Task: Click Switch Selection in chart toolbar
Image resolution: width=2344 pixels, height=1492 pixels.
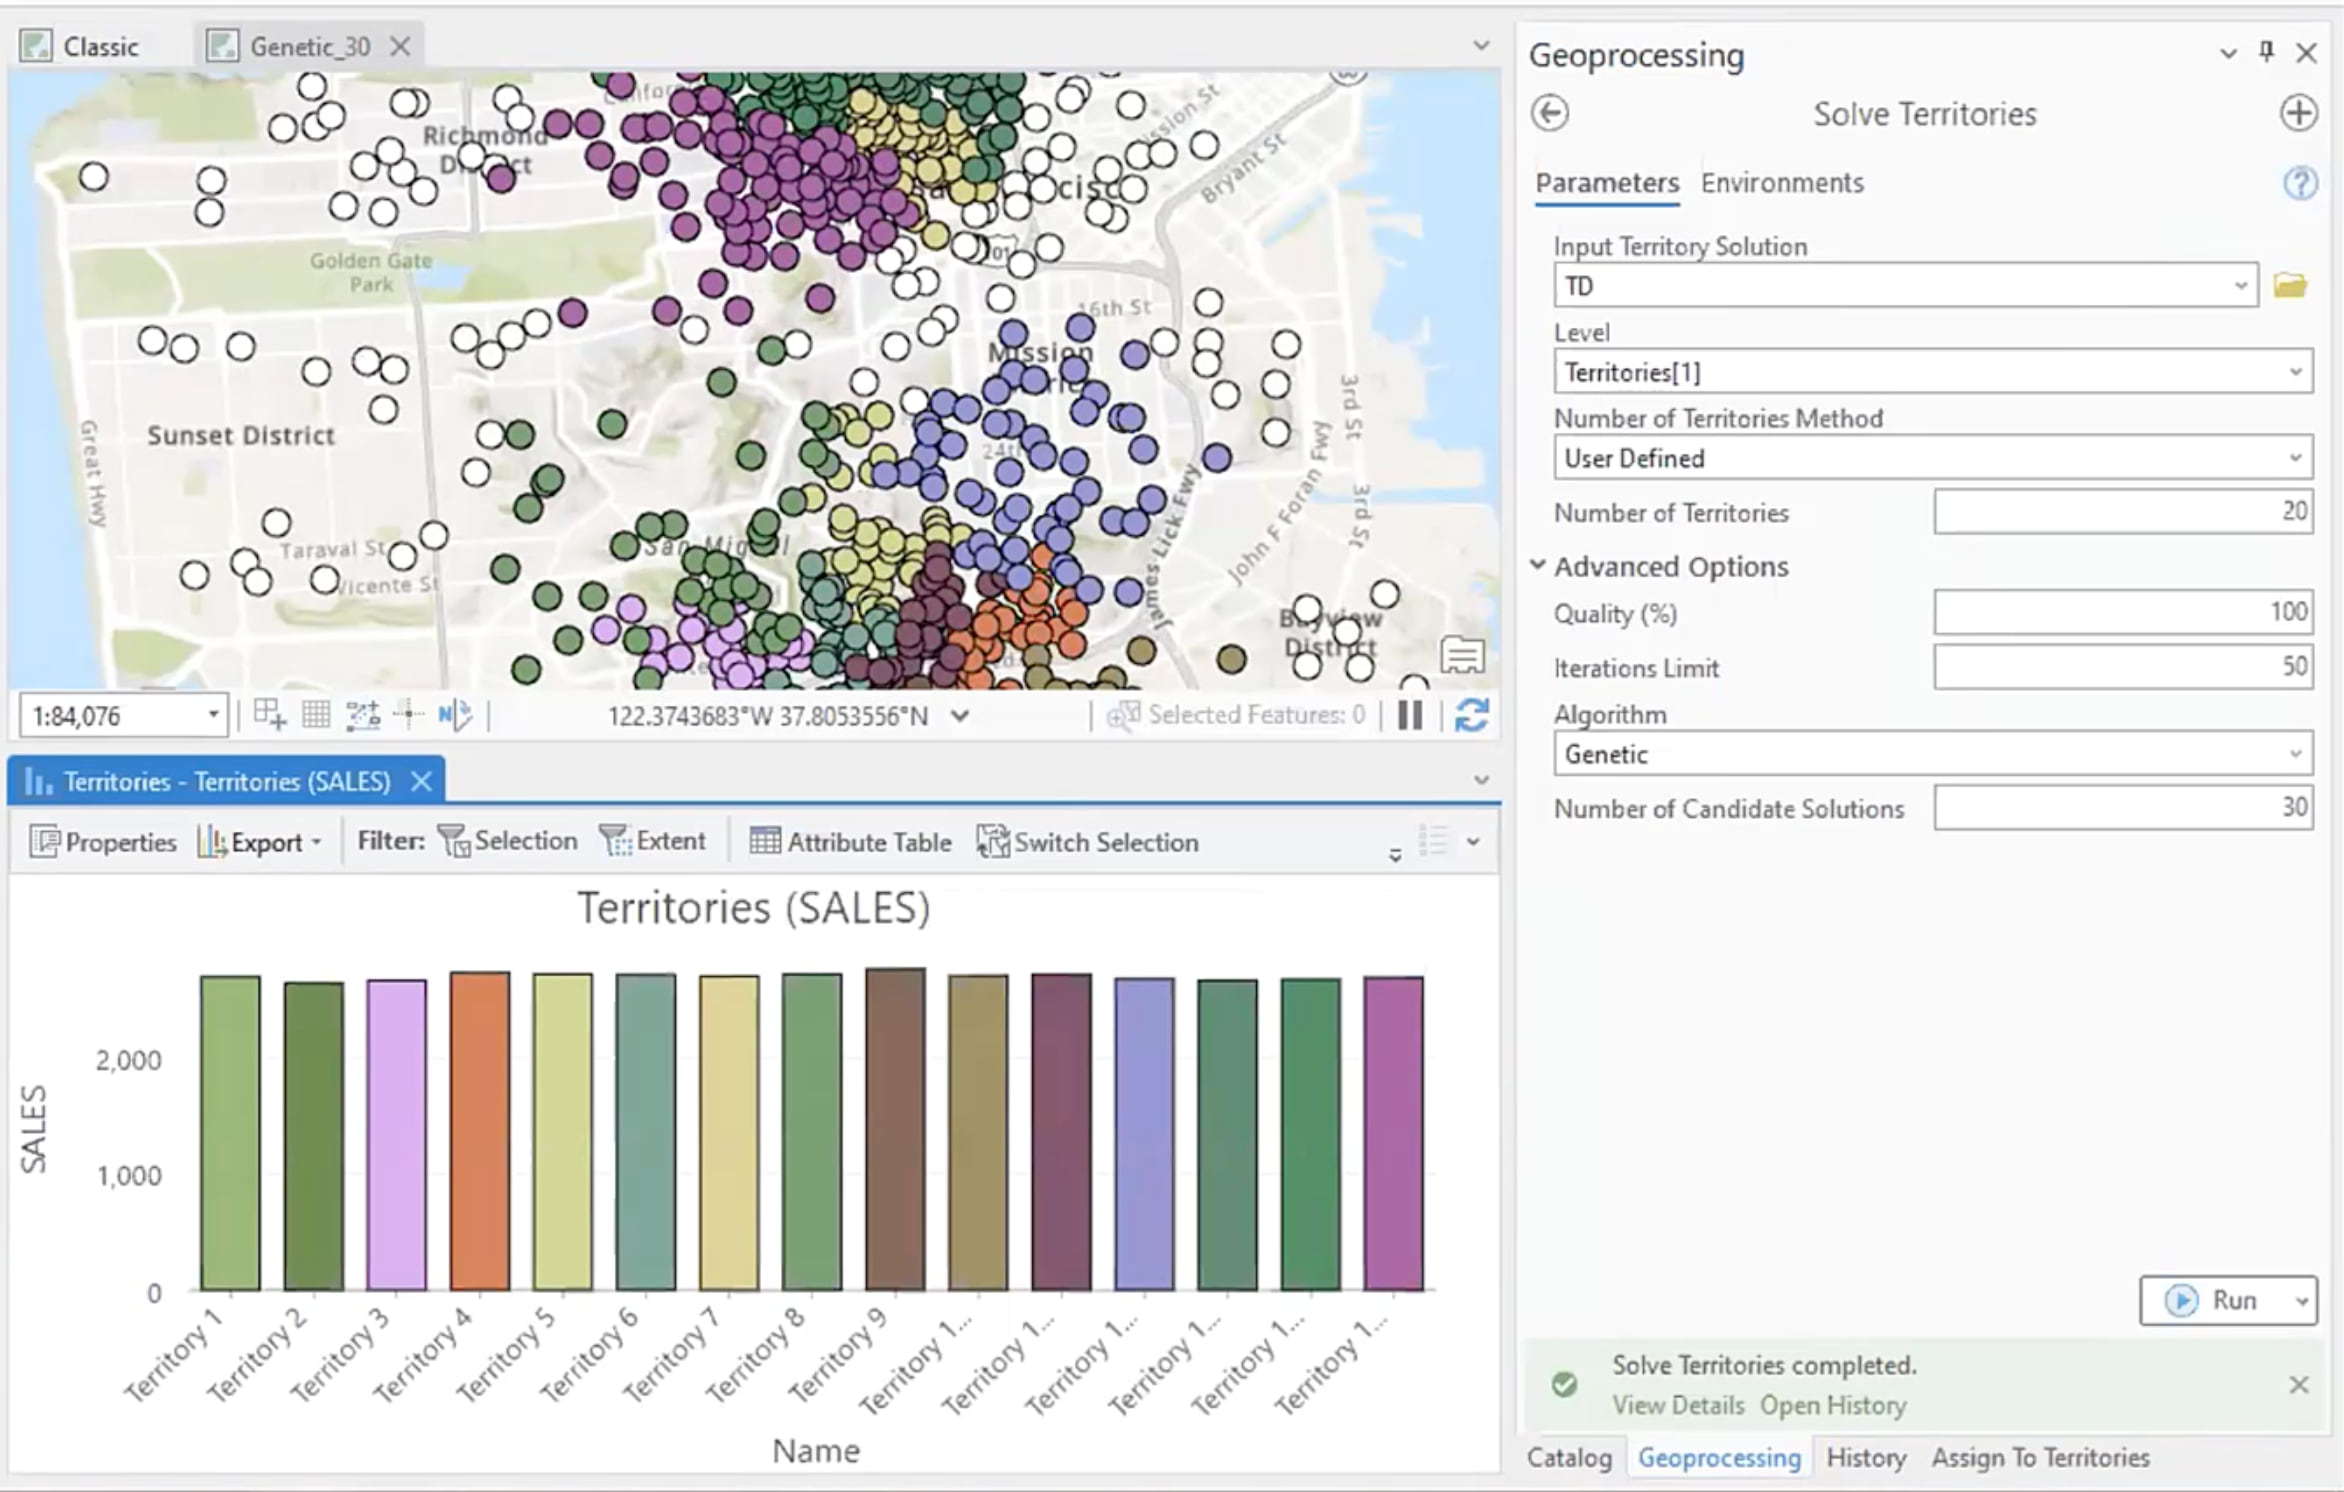Action: [1088, 842]
